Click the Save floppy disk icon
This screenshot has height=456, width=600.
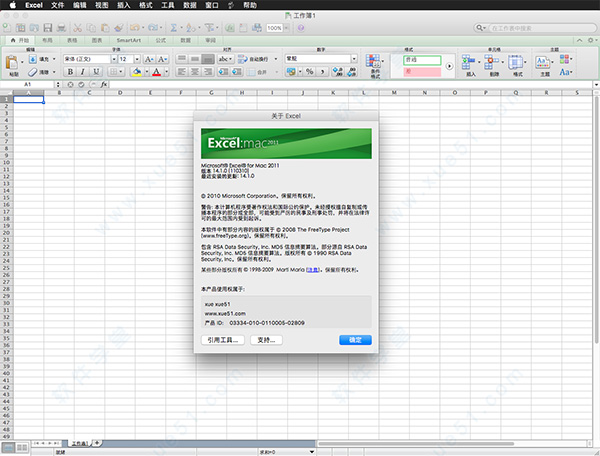point(48,28)
